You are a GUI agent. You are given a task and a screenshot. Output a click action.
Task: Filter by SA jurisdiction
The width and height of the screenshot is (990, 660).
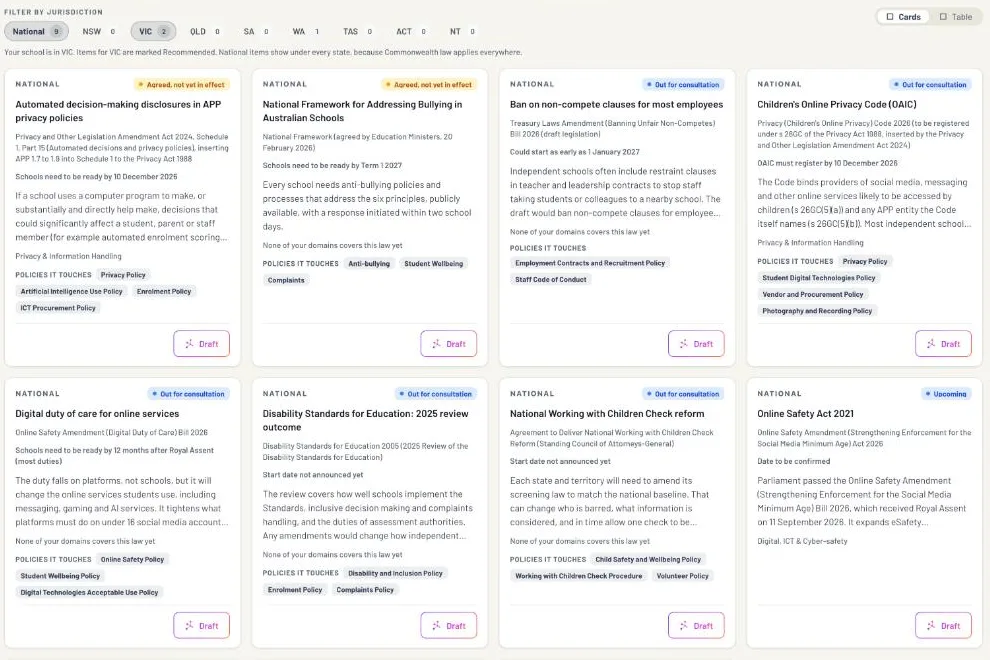pos(256,32)
